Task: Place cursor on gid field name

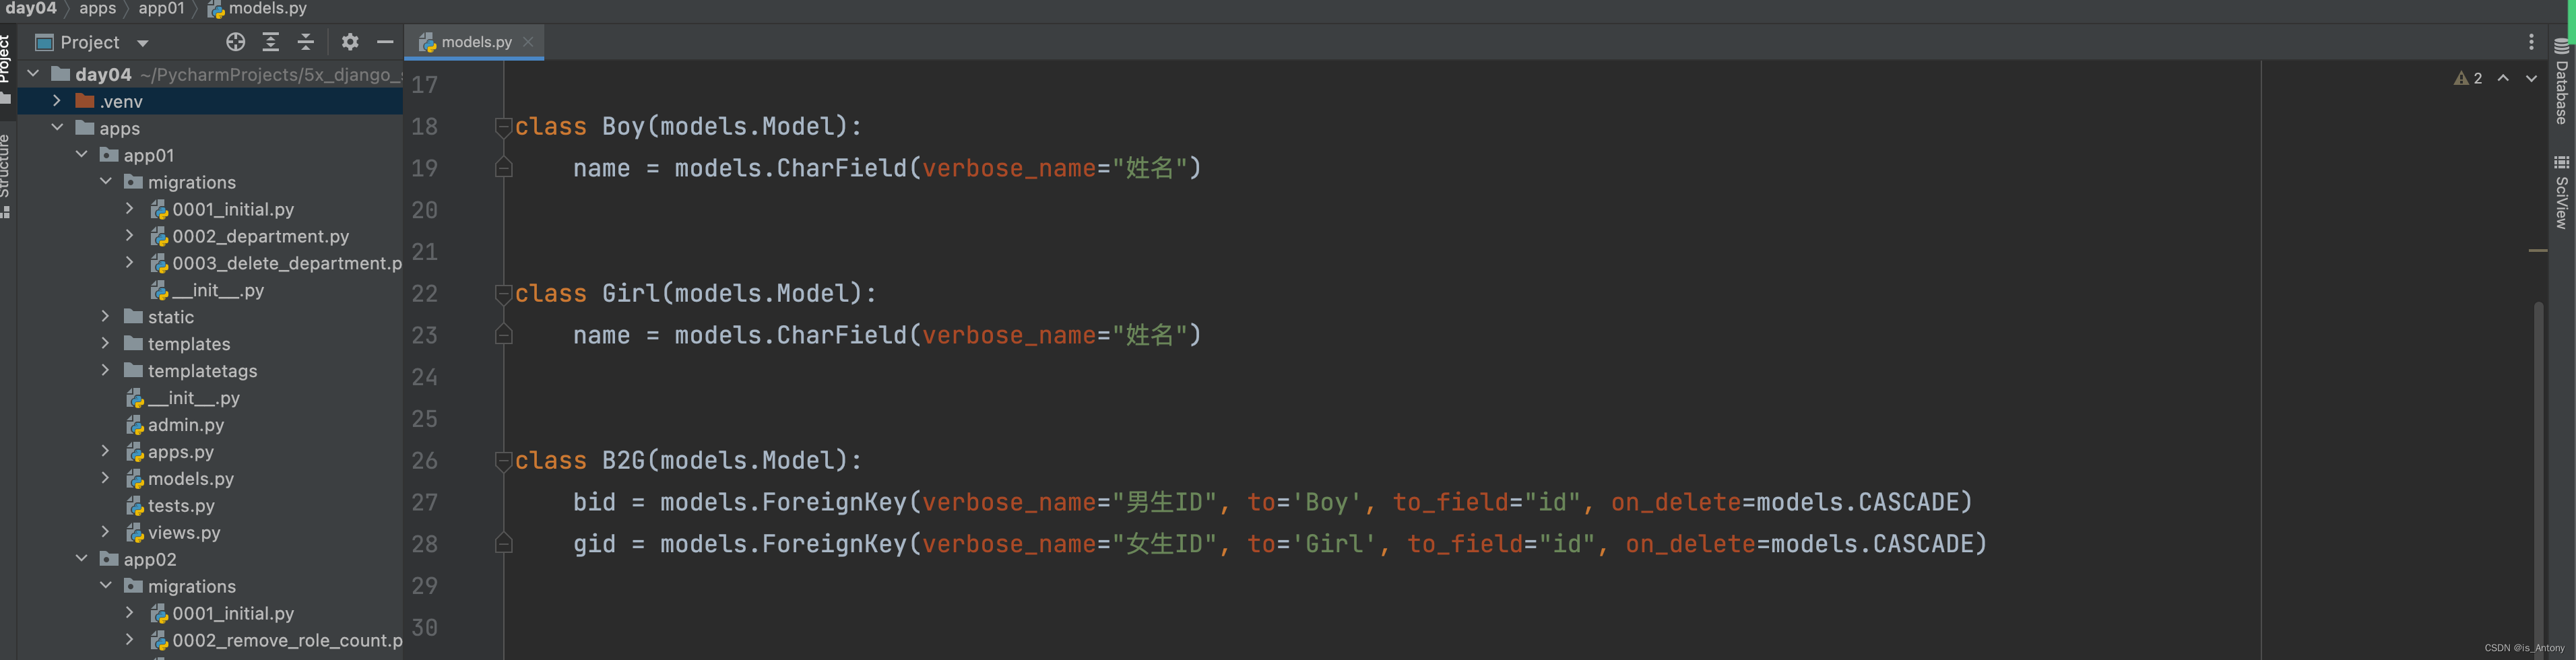Action: [594, 544]
